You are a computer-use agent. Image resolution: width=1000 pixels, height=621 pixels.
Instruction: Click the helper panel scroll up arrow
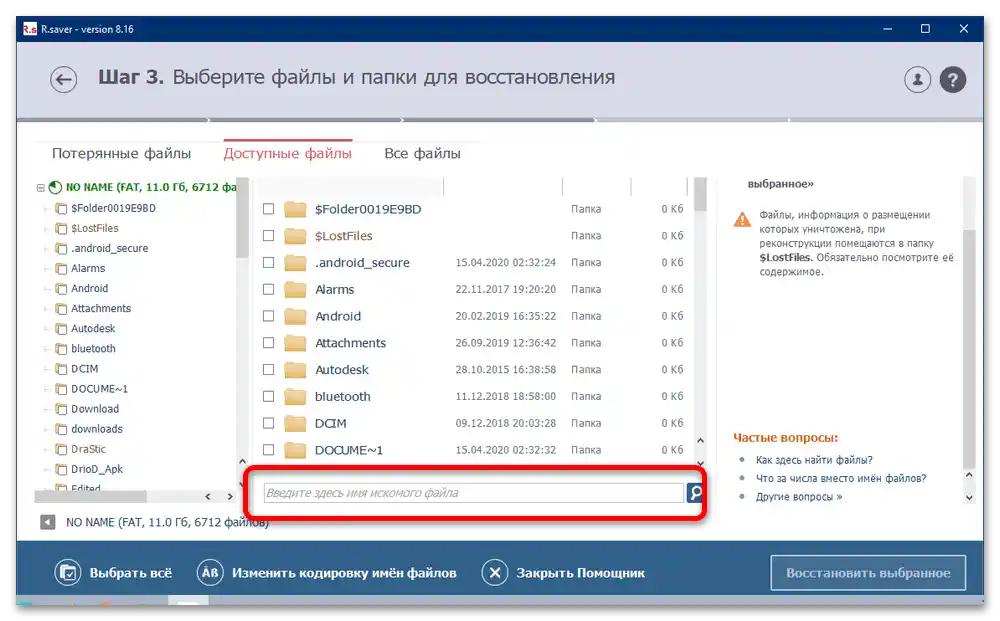969,475
